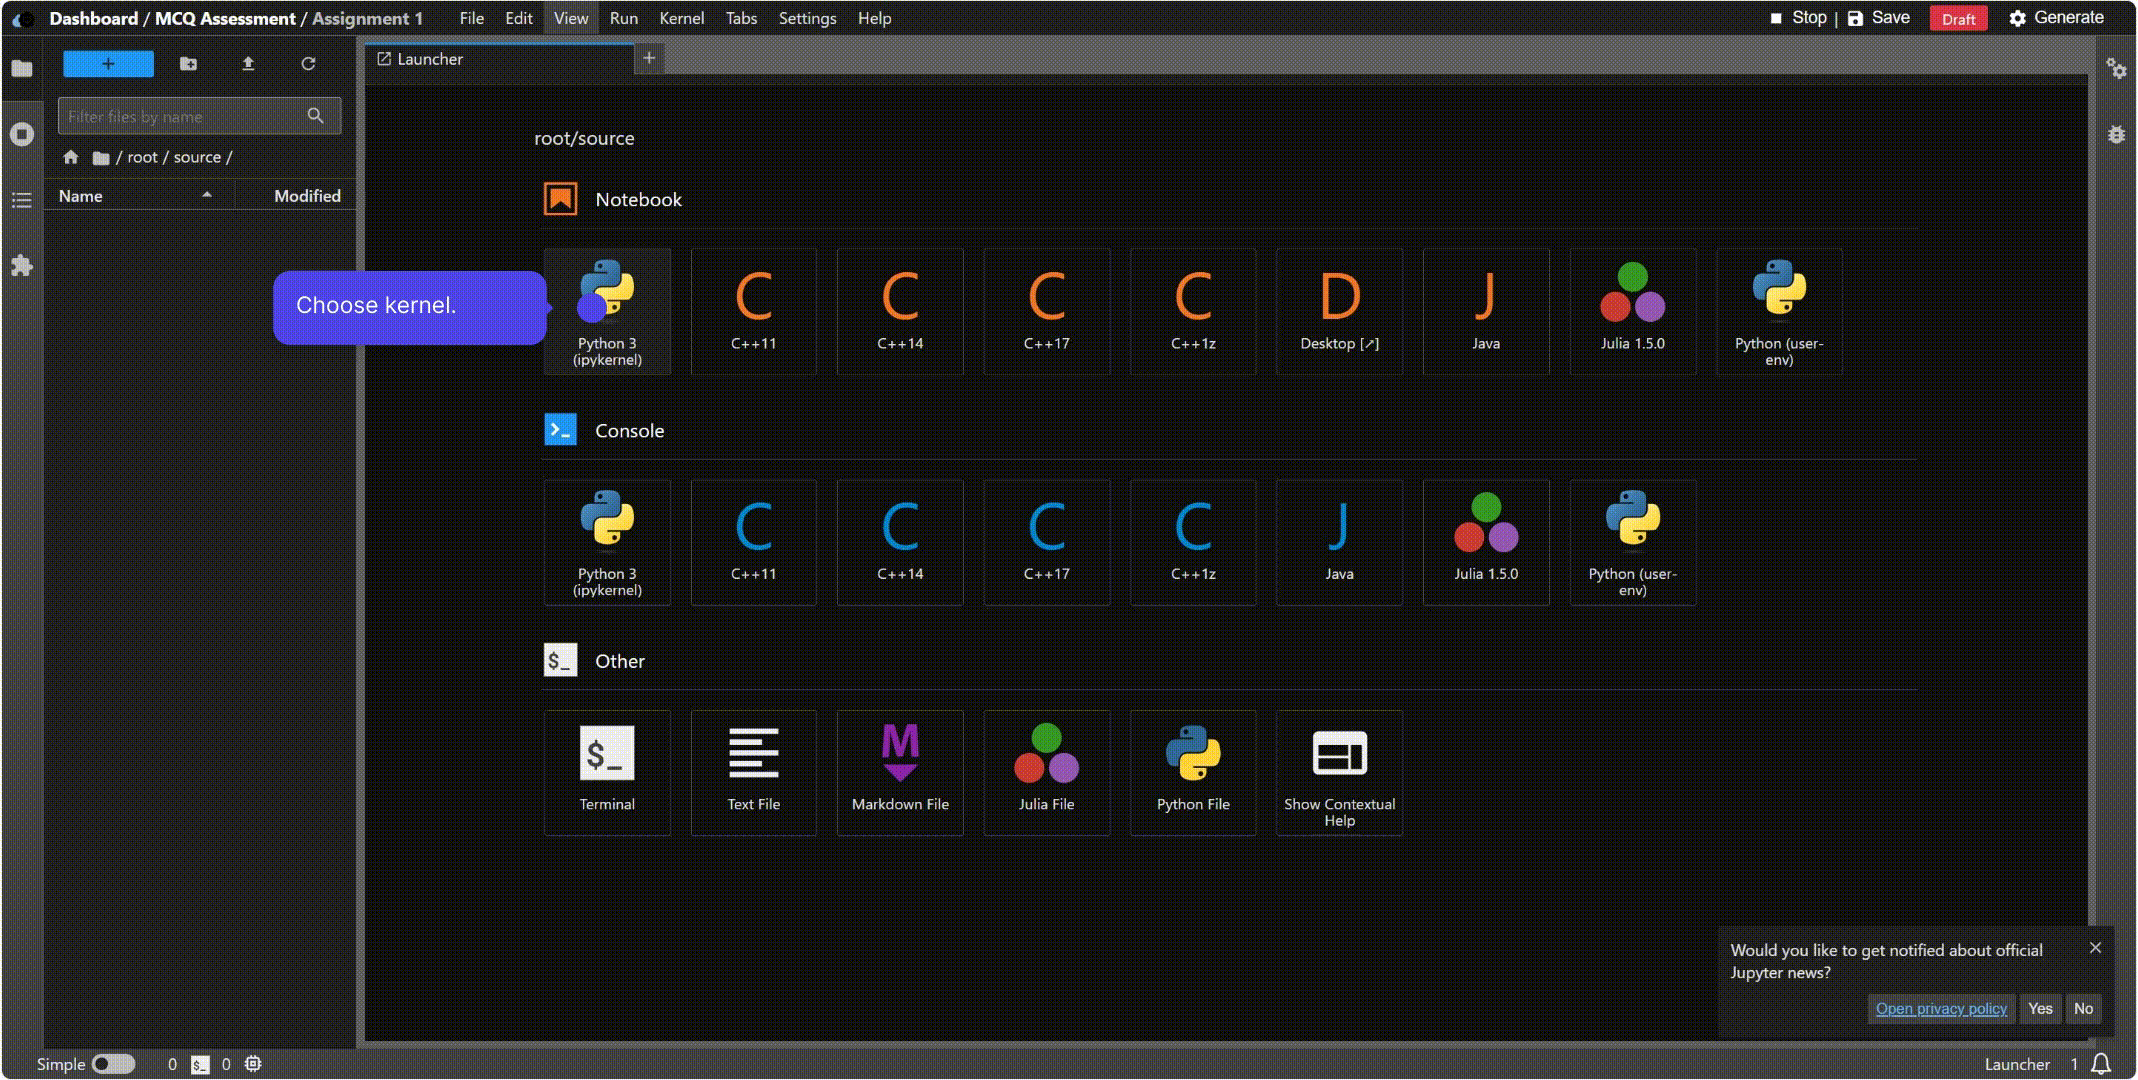2138x1080 pixels.
Task: Click the Save button
Action: tap(1878, 18)
